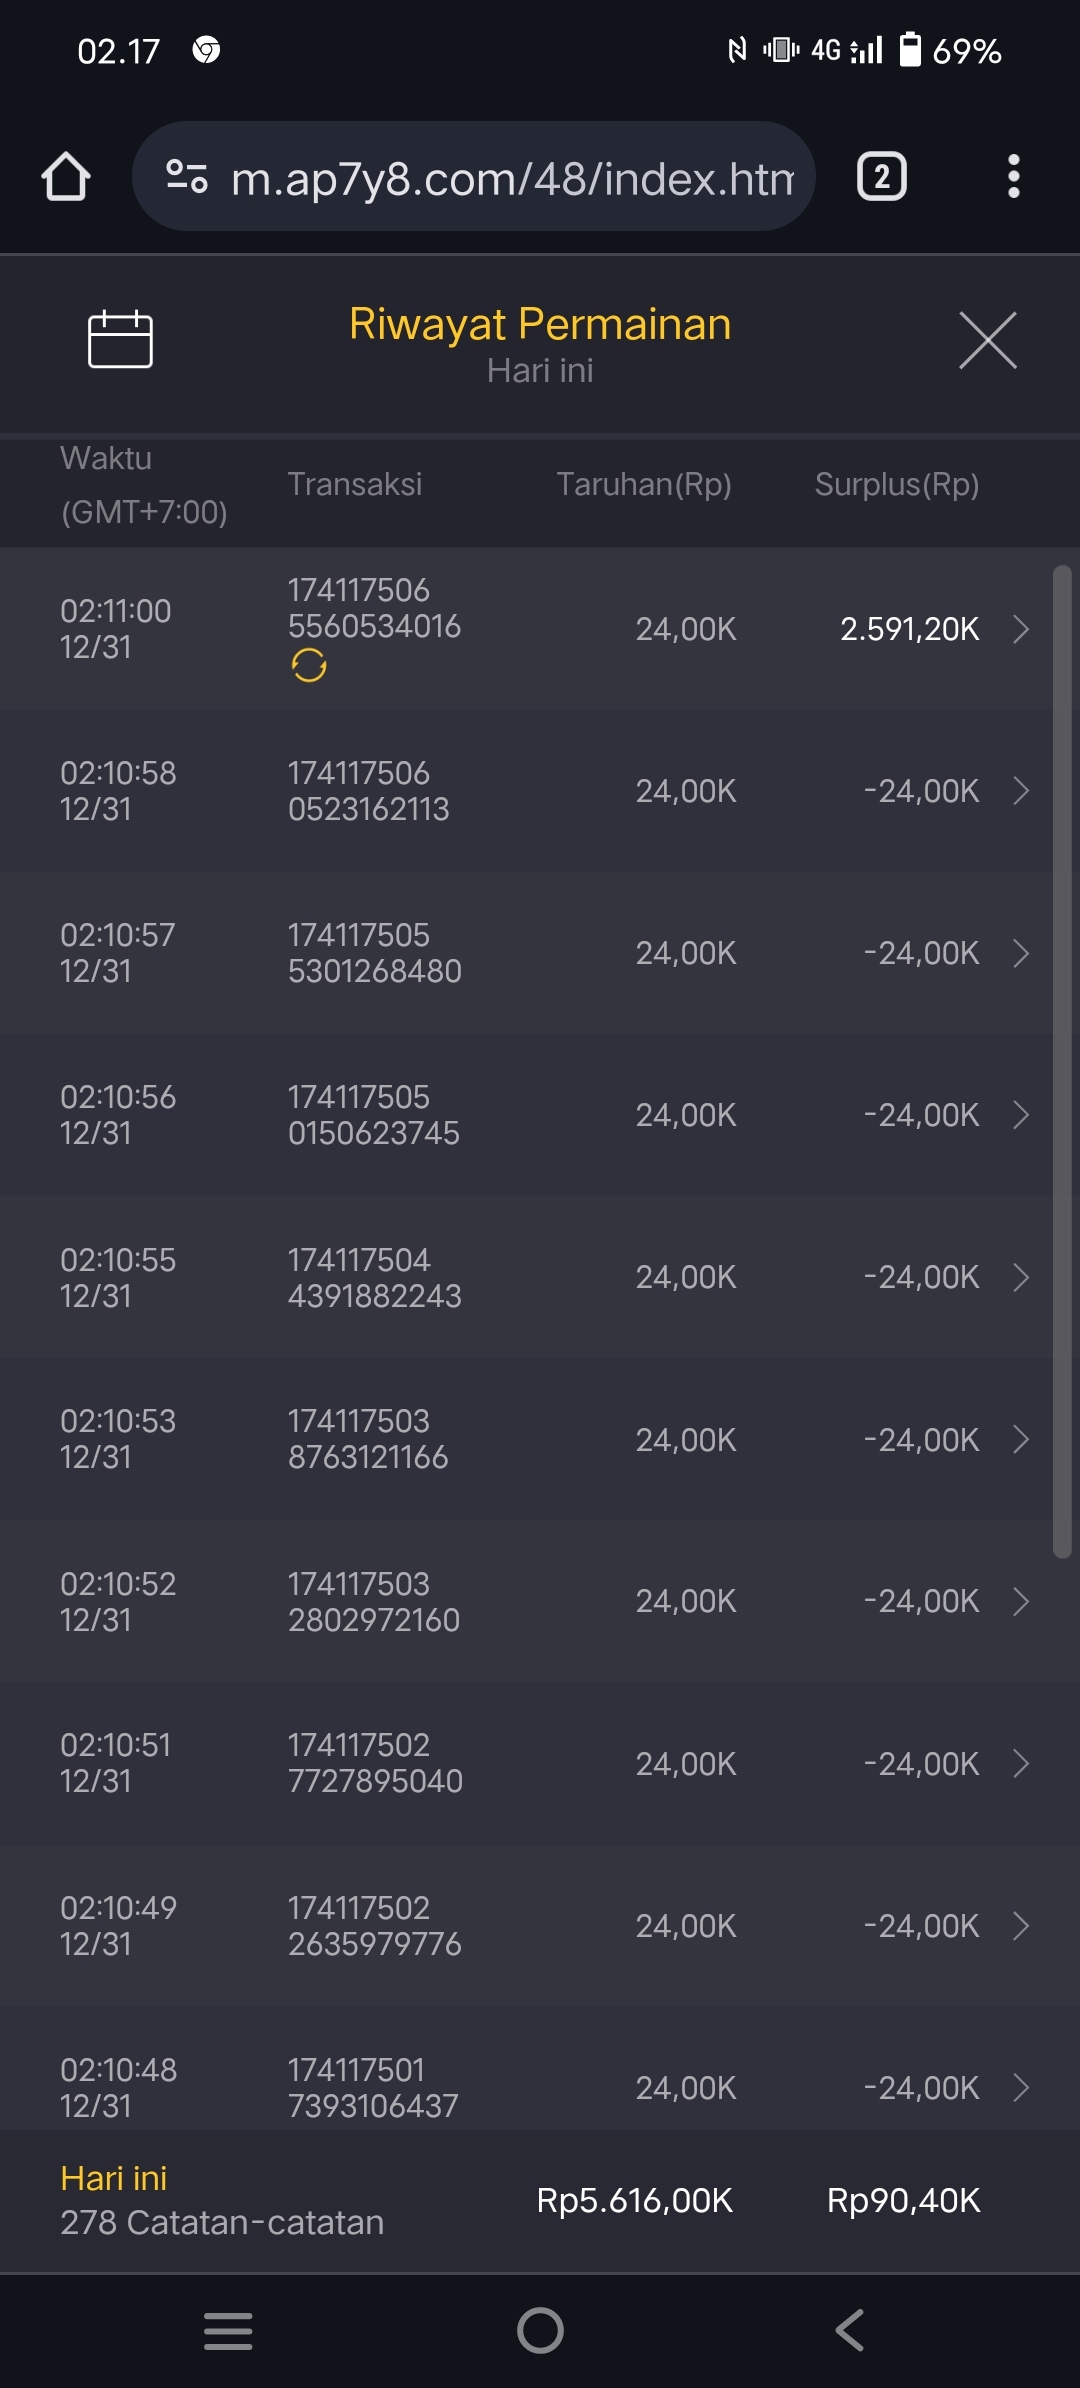Open chevron for the 02:10:49 transaction
The height and width of the screenshot is (2388, 1080).
tap(1020, 1926)
